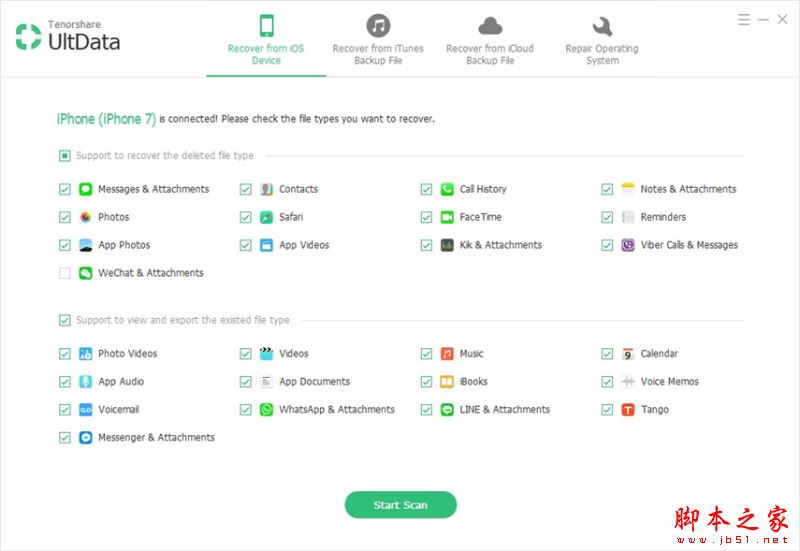Click the LINE icon
Screen dimensions: 800x551
point(447,410)
